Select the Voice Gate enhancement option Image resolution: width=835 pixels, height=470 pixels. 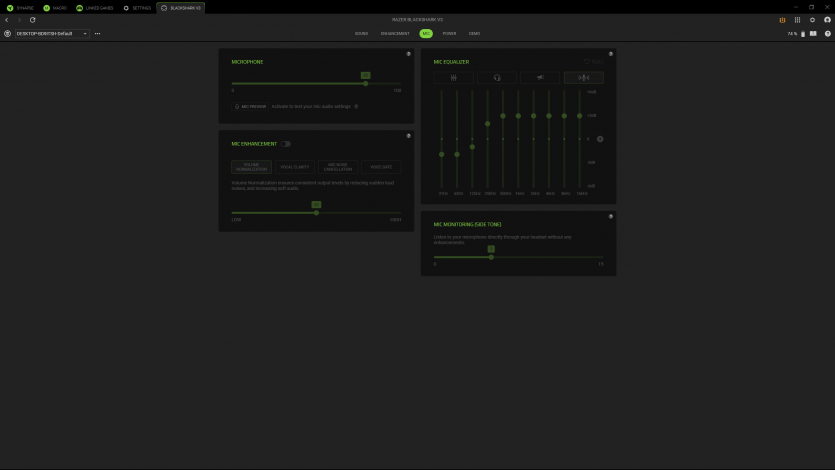pyautogui.click(x=381, y=167)
